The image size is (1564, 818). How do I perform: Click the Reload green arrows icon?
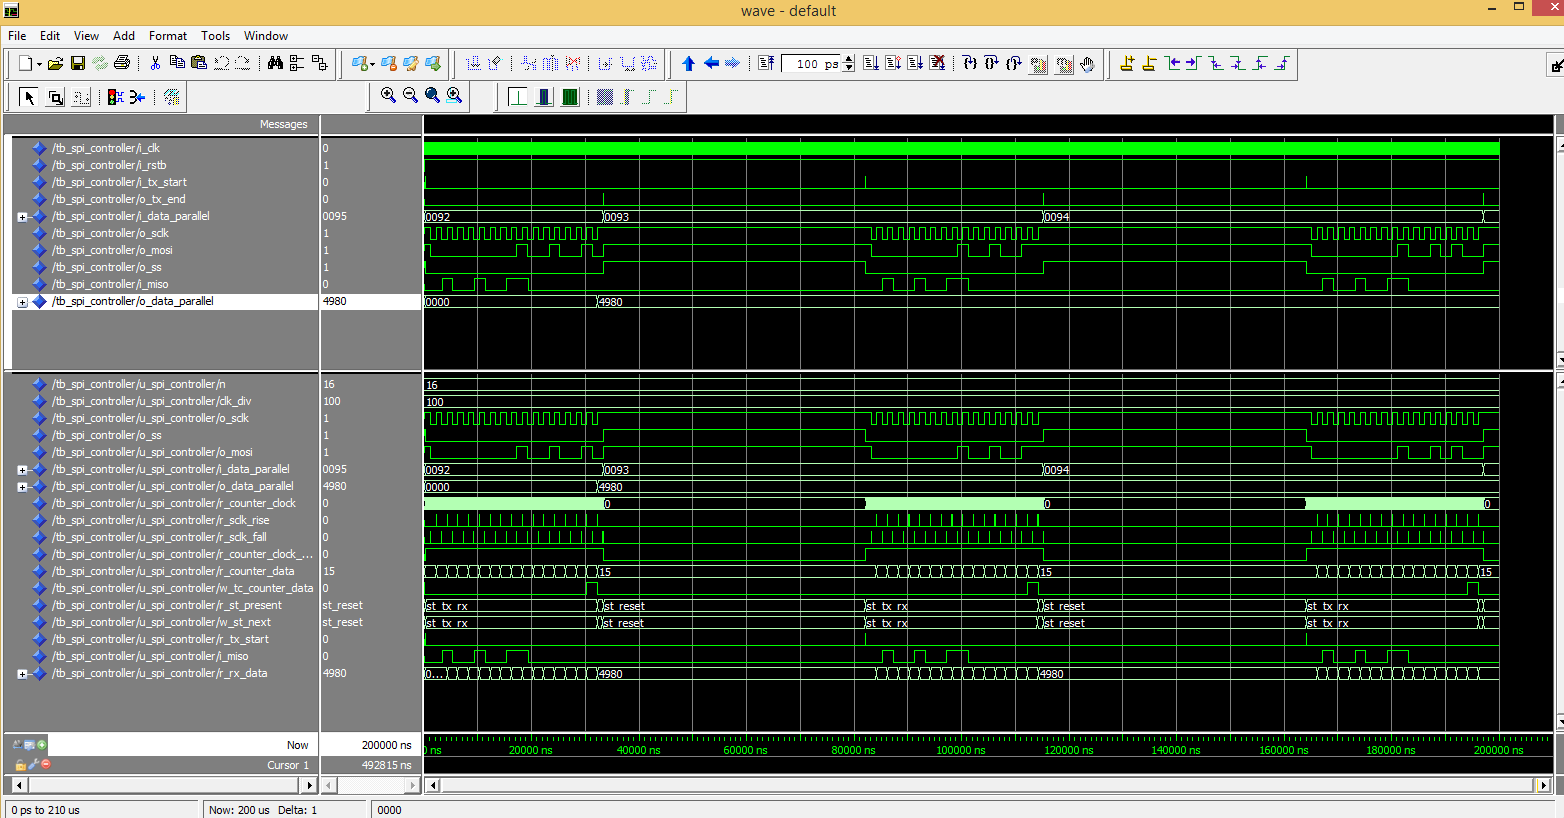click(x=99, y=63)
